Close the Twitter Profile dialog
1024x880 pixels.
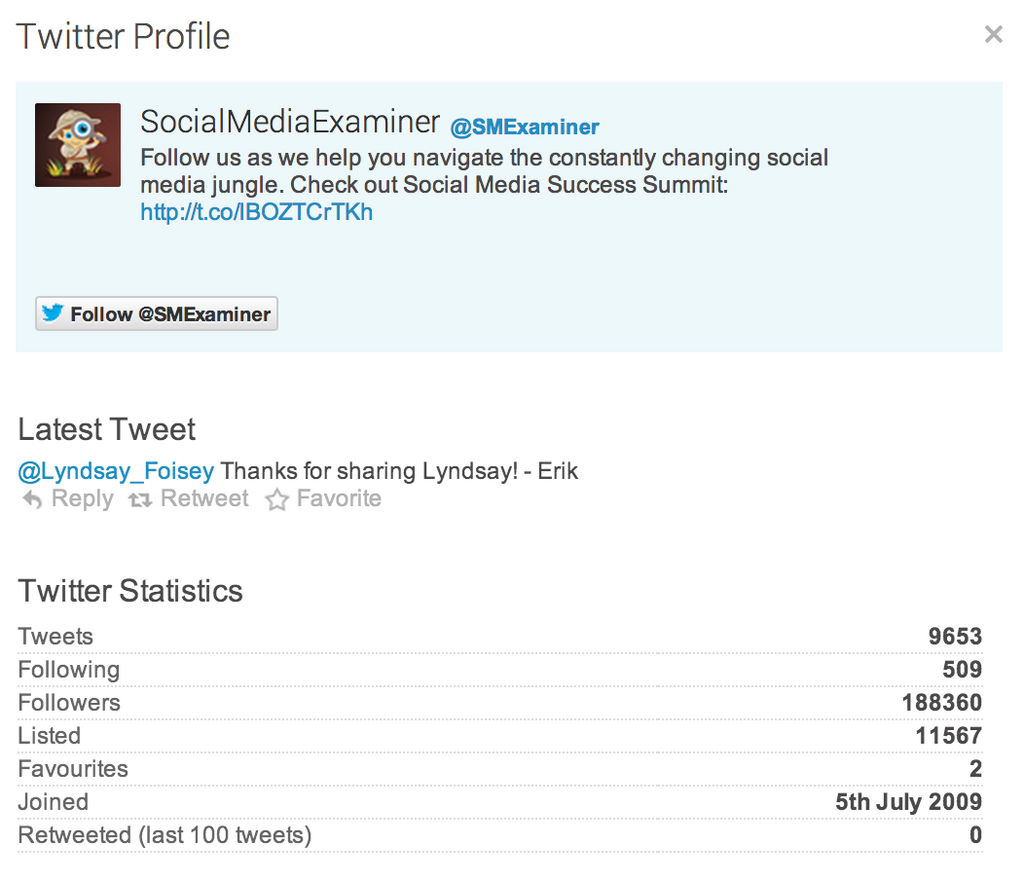993,33
